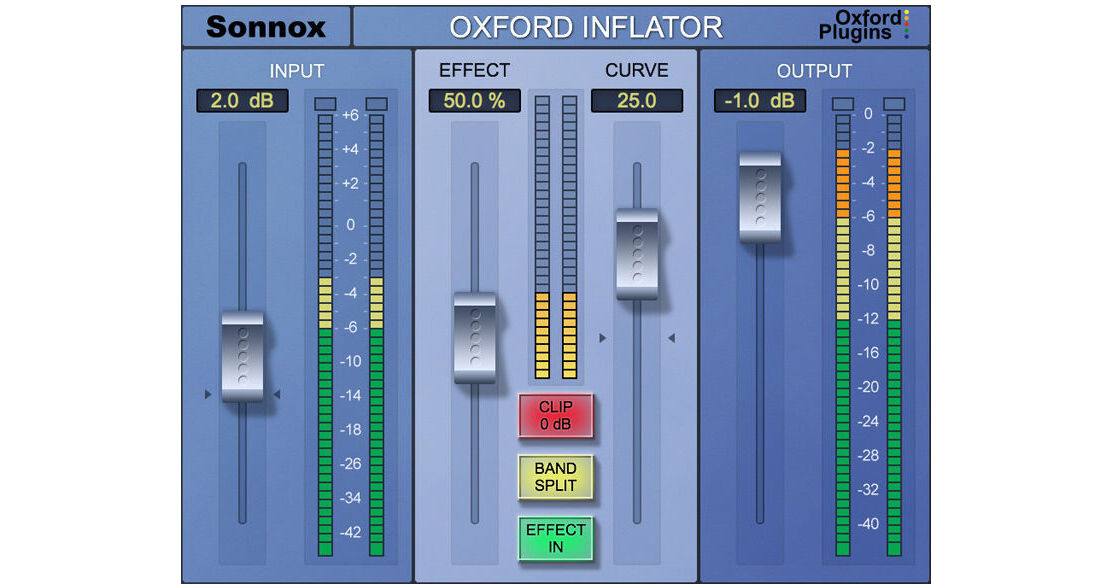Screen dimensions: 1112x584
Task: Click the OUTPUT section label
Action: [x=814, y=71]
